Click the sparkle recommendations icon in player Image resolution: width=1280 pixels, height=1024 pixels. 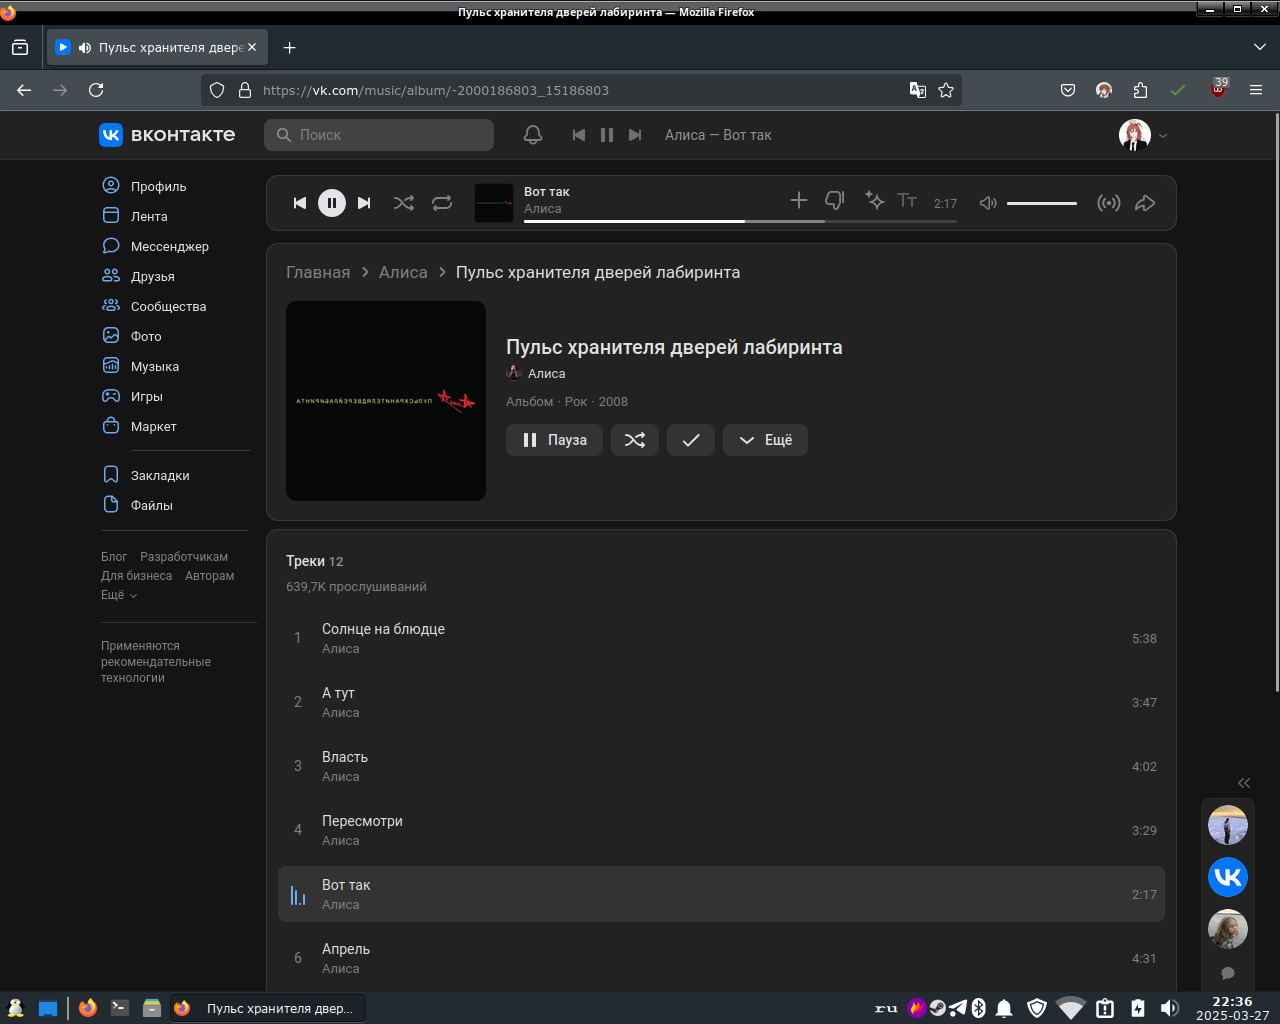[874, 201]
